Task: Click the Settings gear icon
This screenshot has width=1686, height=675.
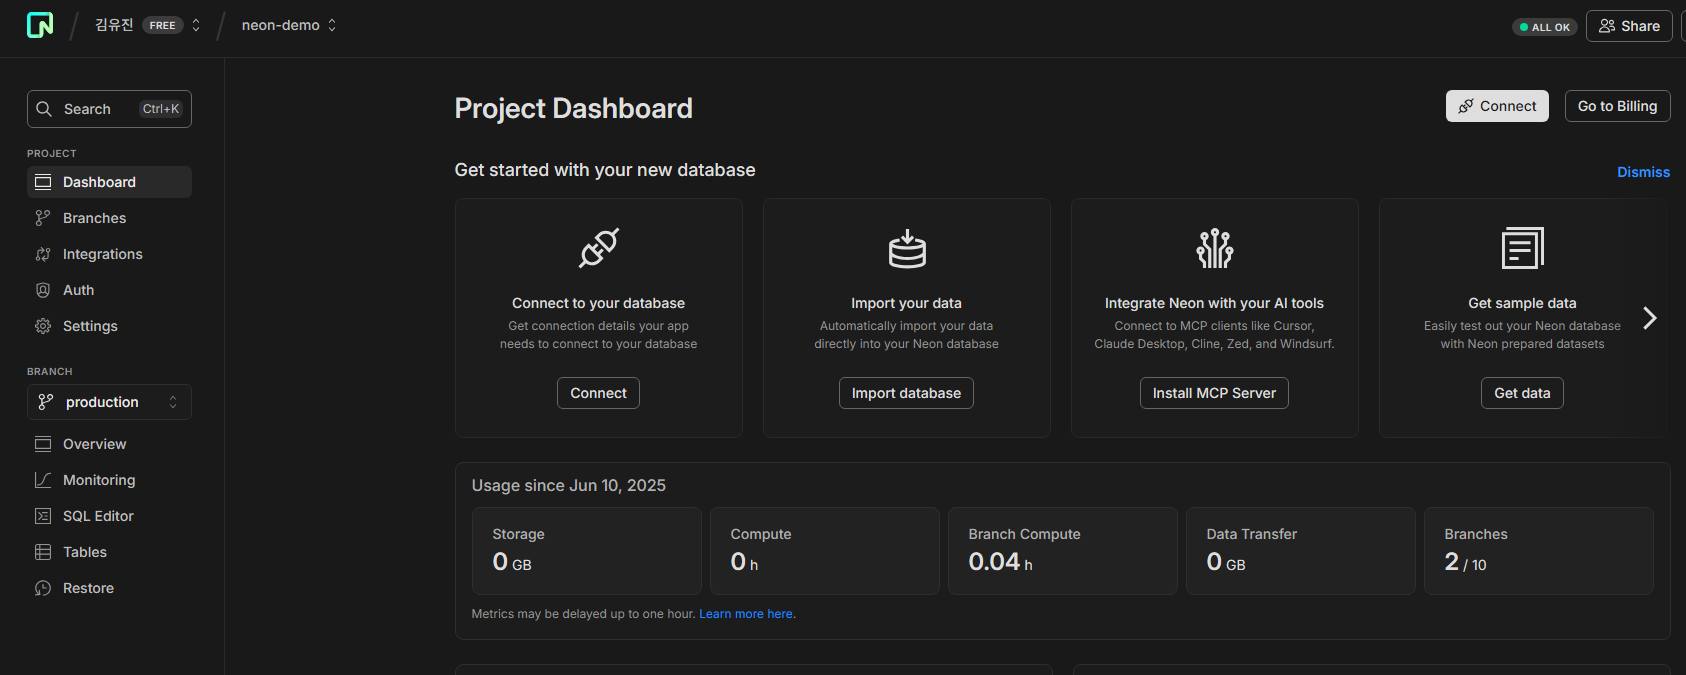Action: [x=43, y=326]
